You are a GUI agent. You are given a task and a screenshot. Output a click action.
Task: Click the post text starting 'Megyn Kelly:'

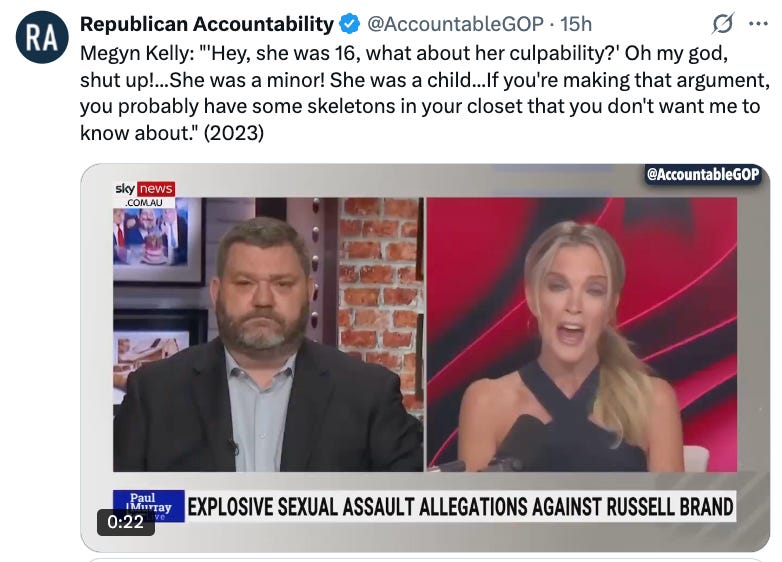coord(424,93)
